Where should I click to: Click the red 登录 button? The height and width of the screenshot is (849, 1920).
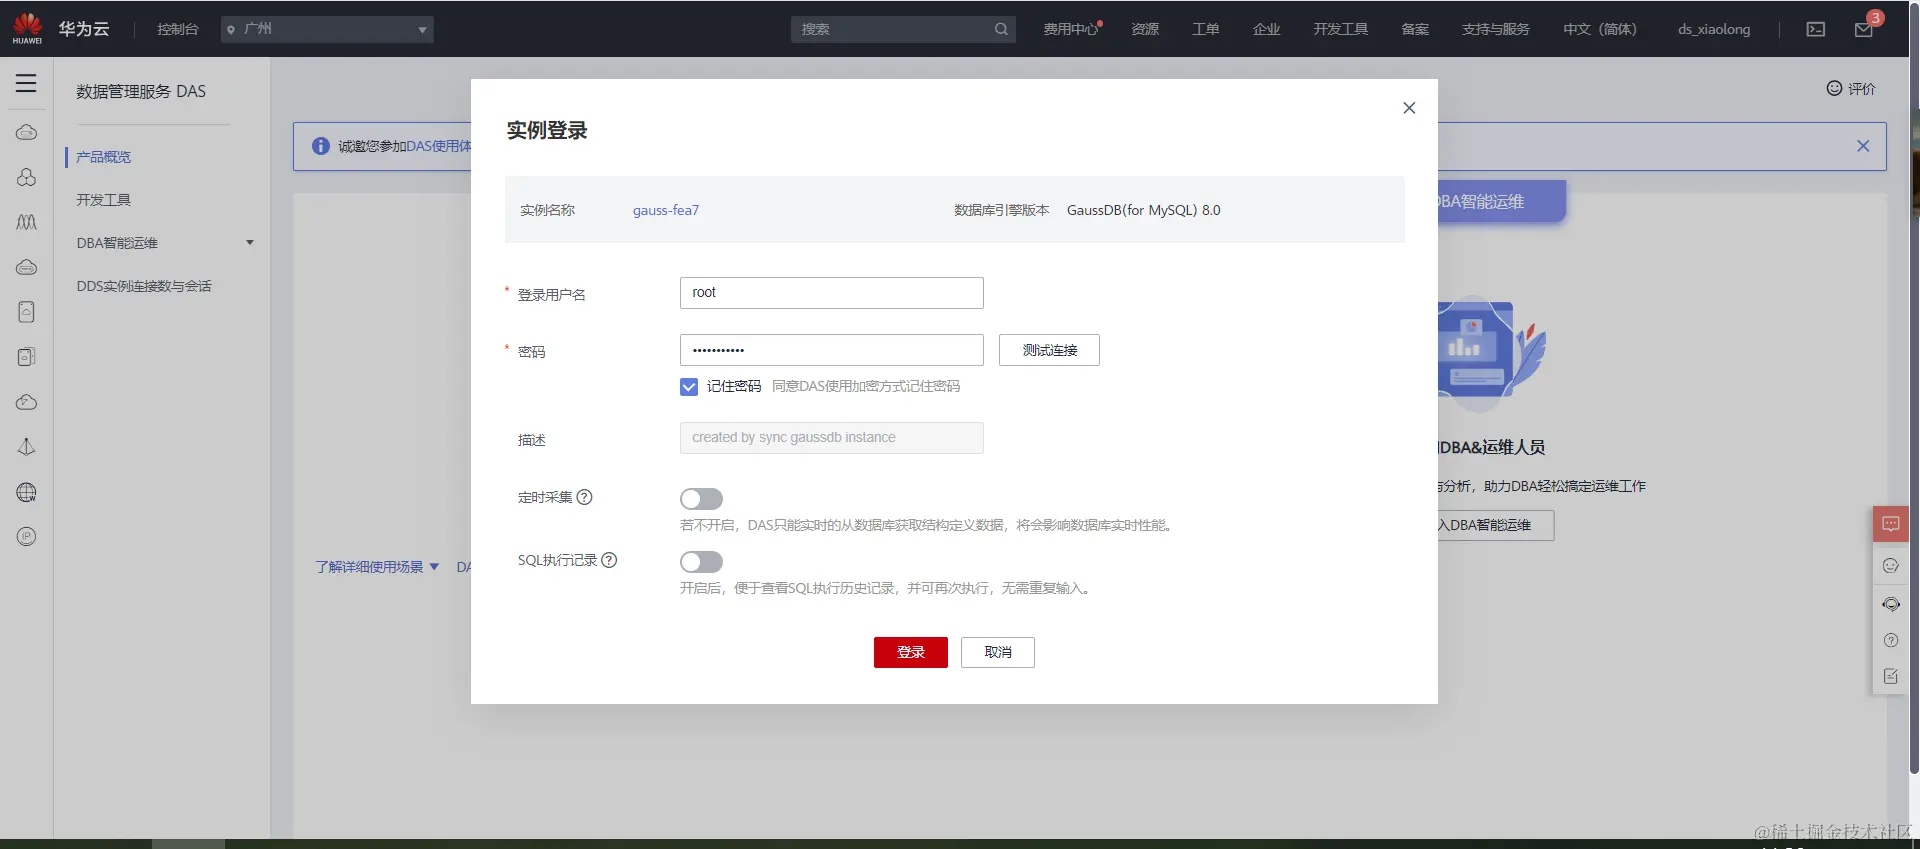(910, 652)
